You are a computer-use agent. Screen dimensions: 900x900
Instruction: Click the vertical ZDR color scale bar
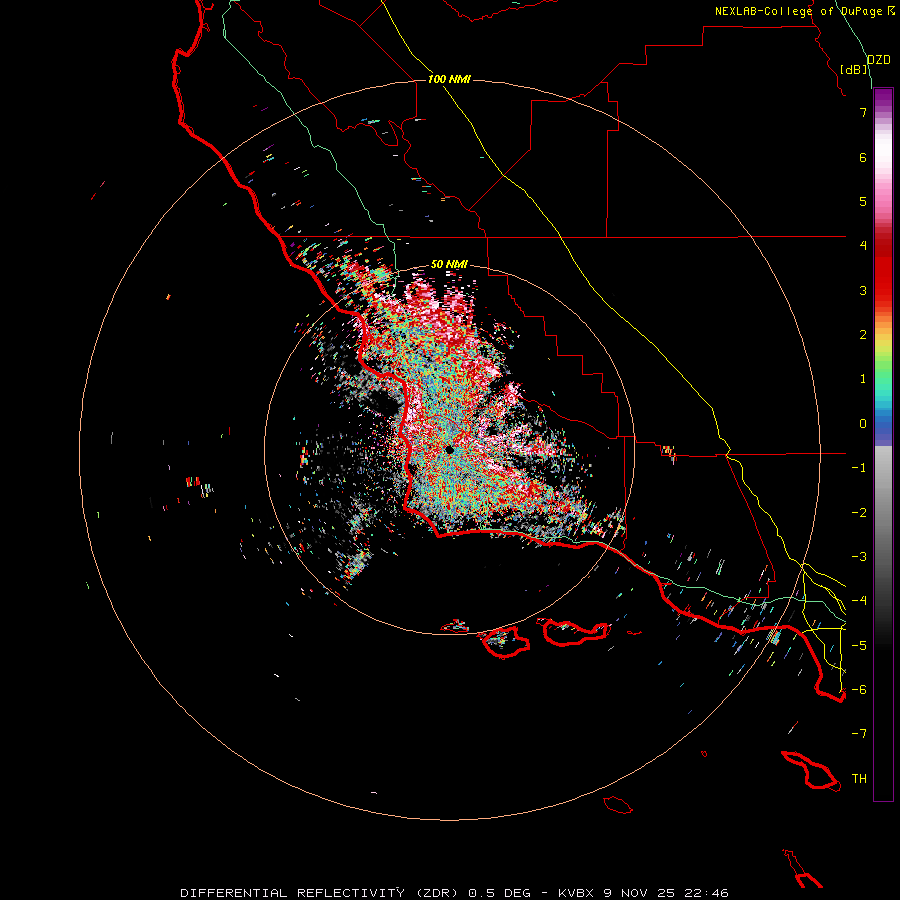click(883, 444)
